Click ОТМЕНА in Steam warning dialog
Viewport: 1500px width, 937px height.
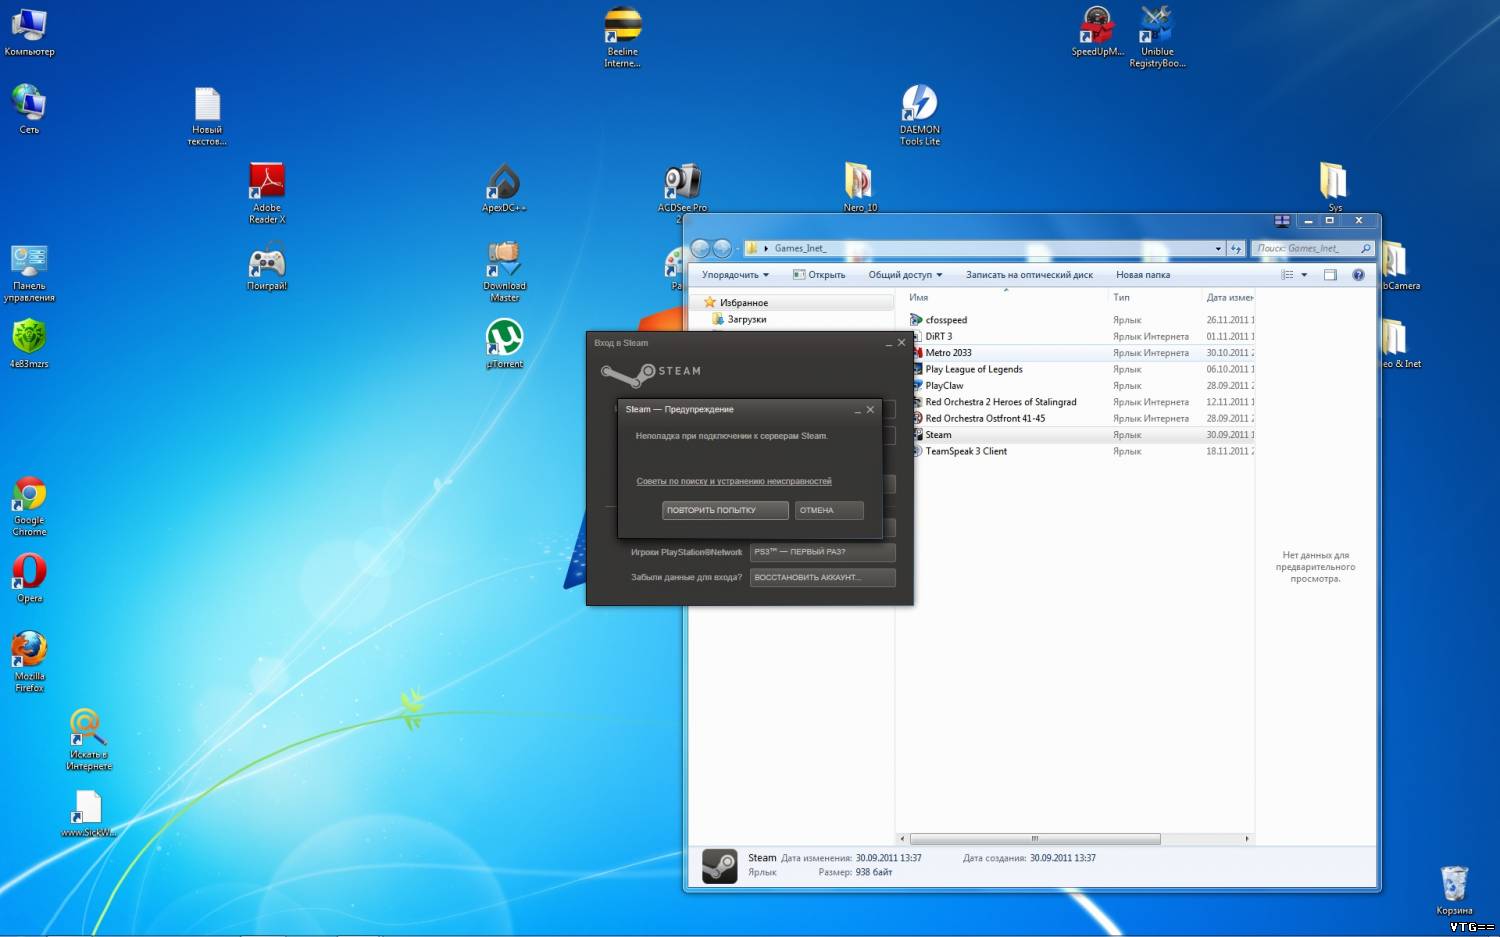tap(829, 510)
